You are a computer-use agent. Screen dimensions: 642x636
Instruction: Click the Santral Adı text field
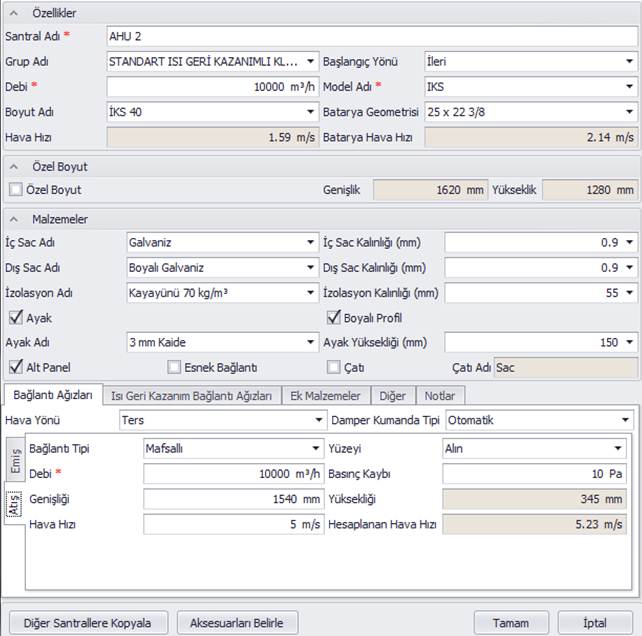(x=370, y=36)
